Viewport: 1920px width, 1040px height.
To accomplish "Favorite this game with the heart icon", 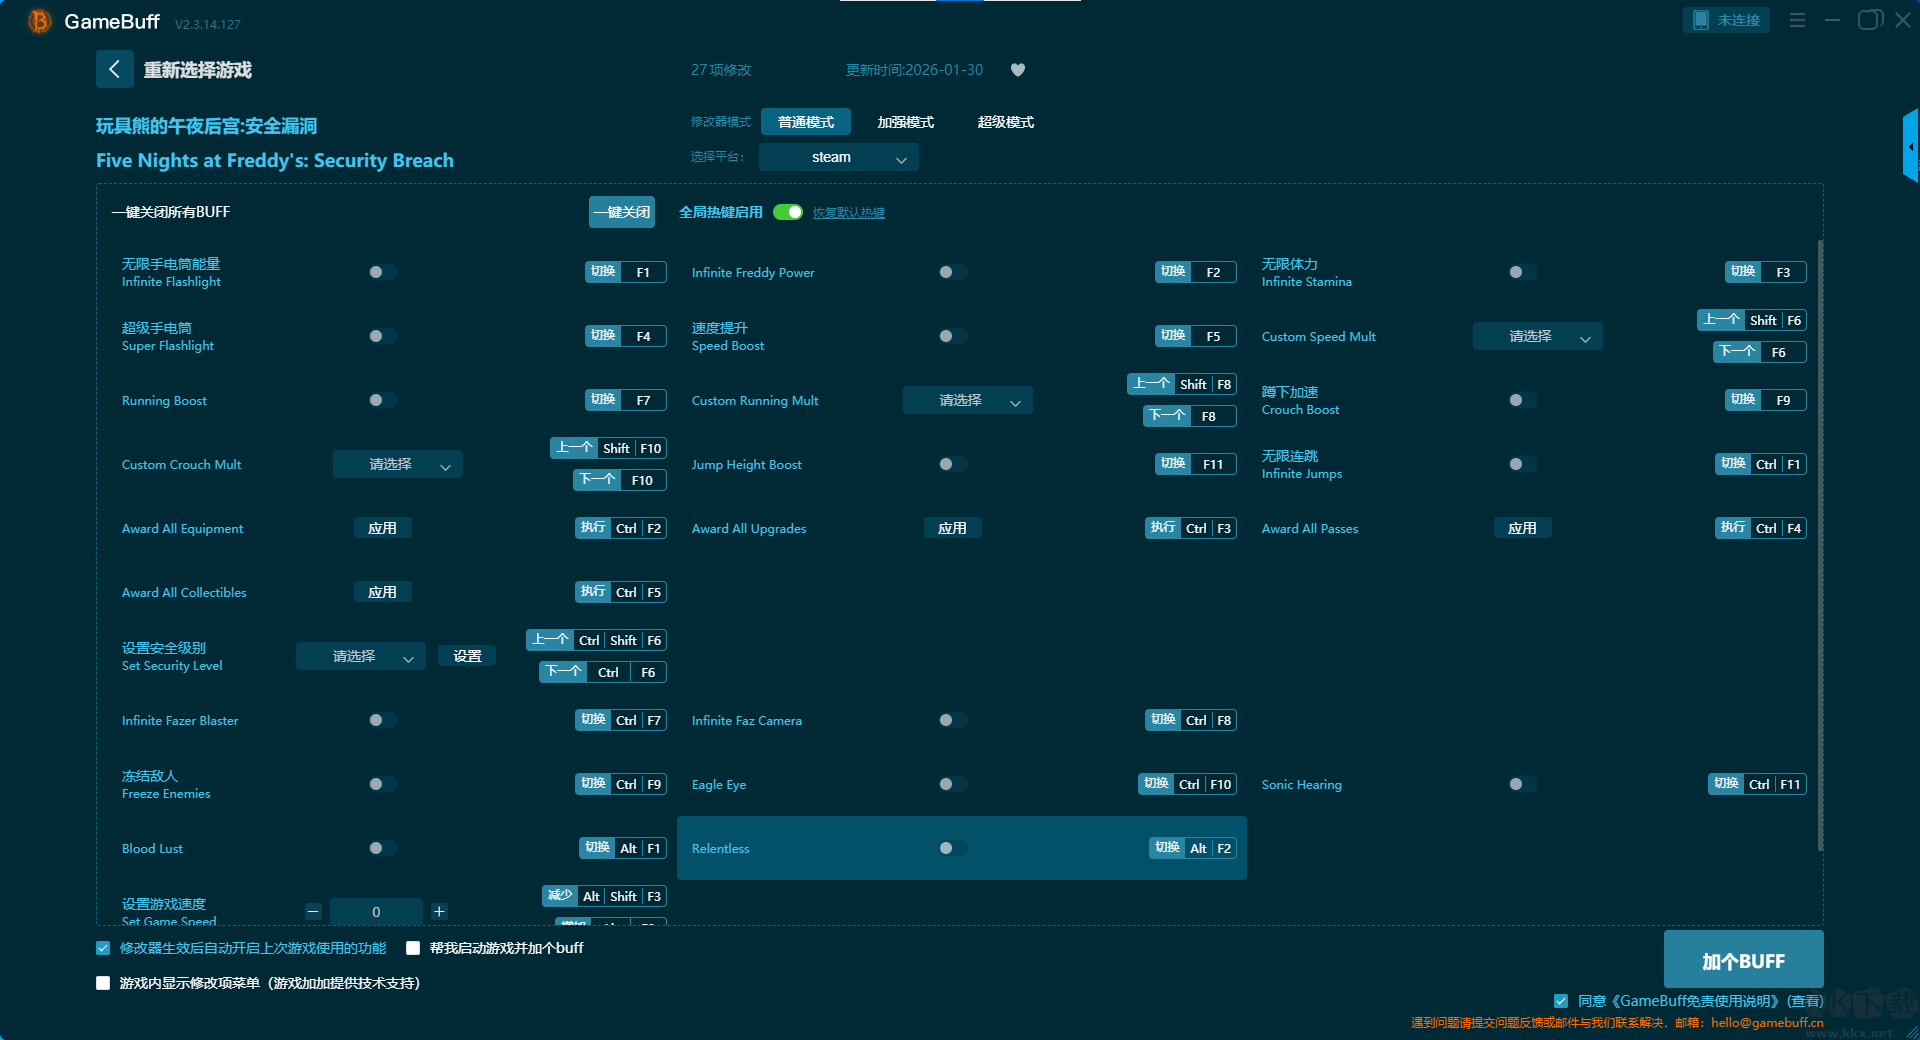I will 1018,70.
